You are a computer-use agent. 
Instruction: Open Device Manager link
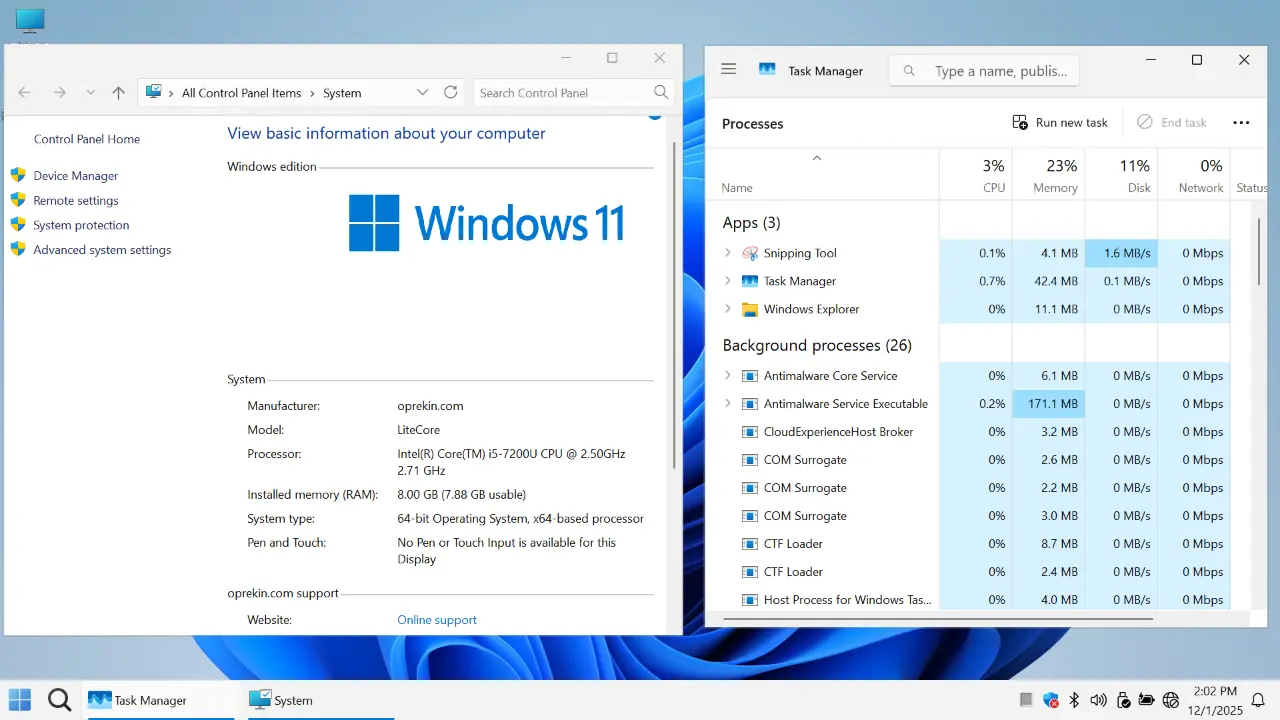point(76,176)
